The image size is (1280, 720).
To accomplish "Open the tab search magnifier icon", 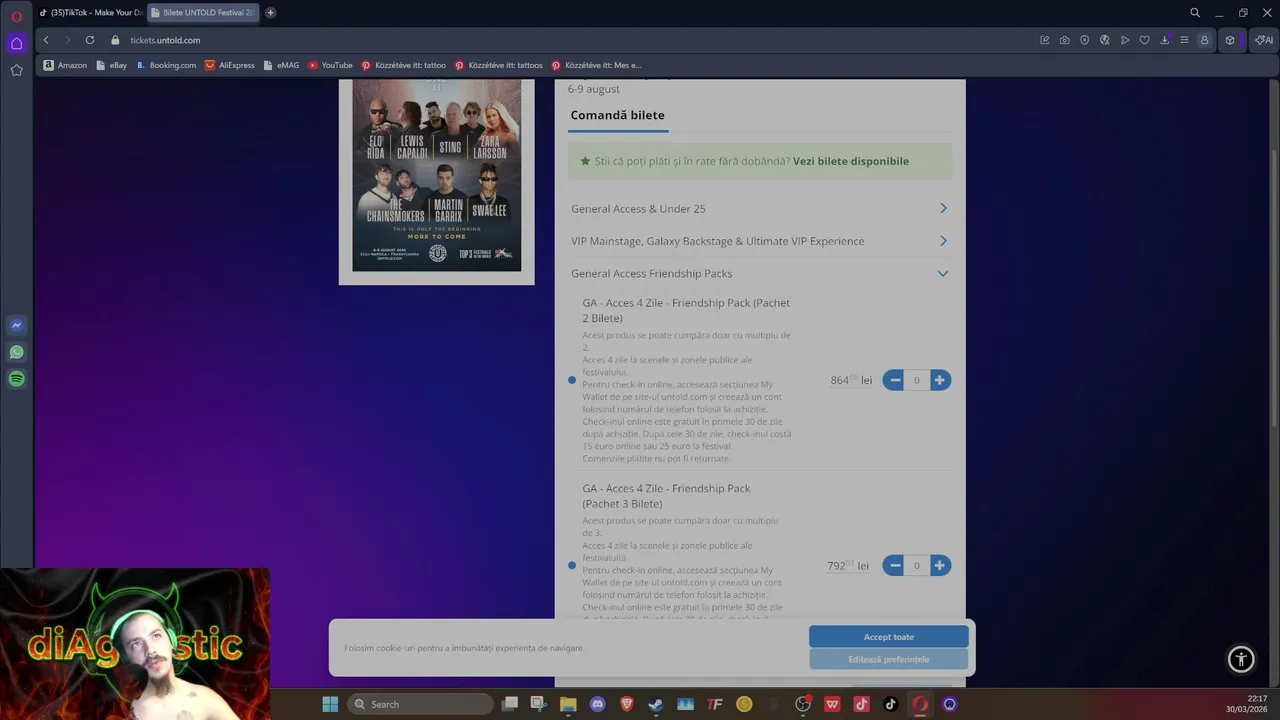I will tap(1195, 13).
